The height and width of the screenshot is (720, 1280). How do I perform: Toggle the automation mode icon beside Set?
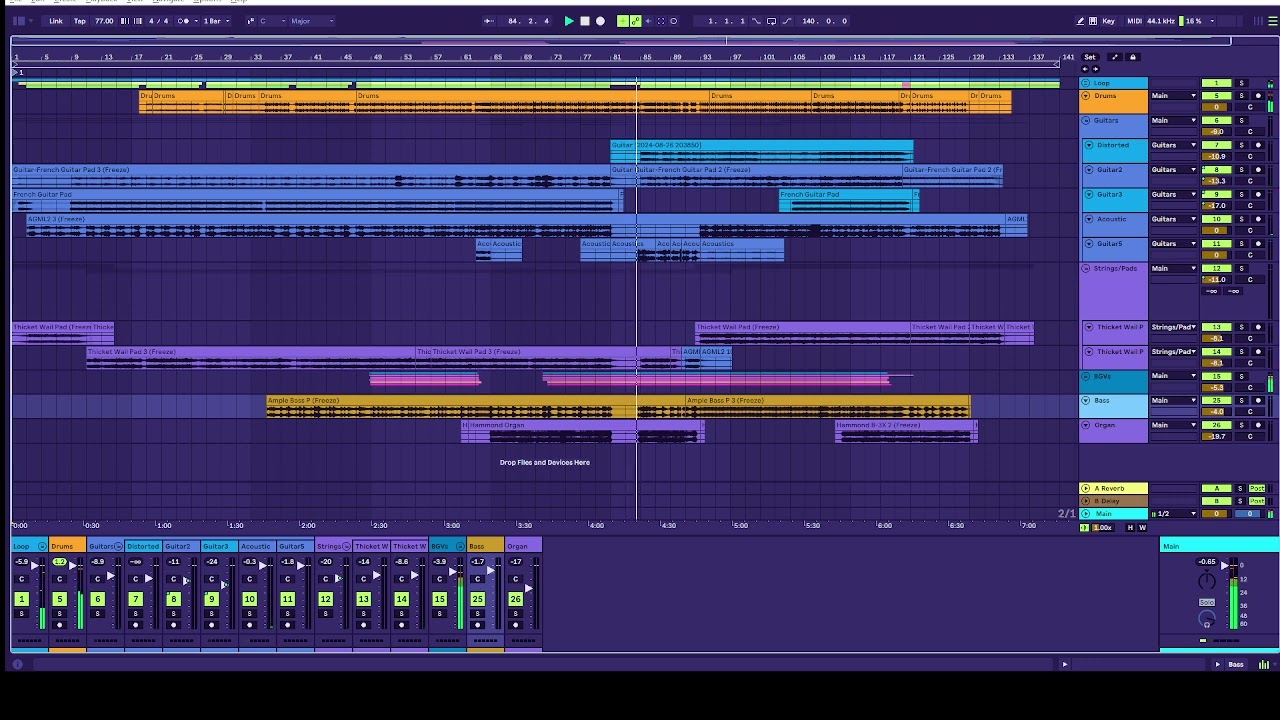tap(1115, 57)
